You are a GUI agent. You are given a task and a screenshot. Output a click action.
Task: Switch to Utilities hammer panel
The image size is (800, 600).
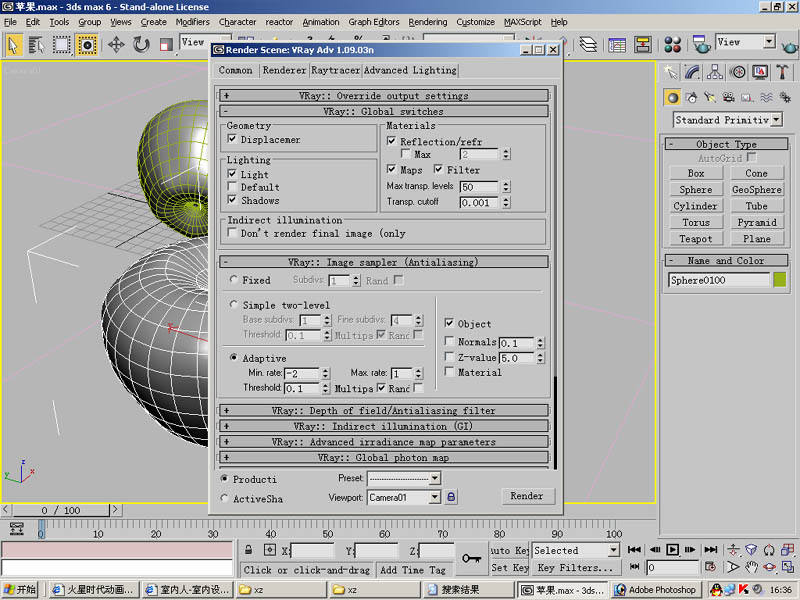point(782,72)
